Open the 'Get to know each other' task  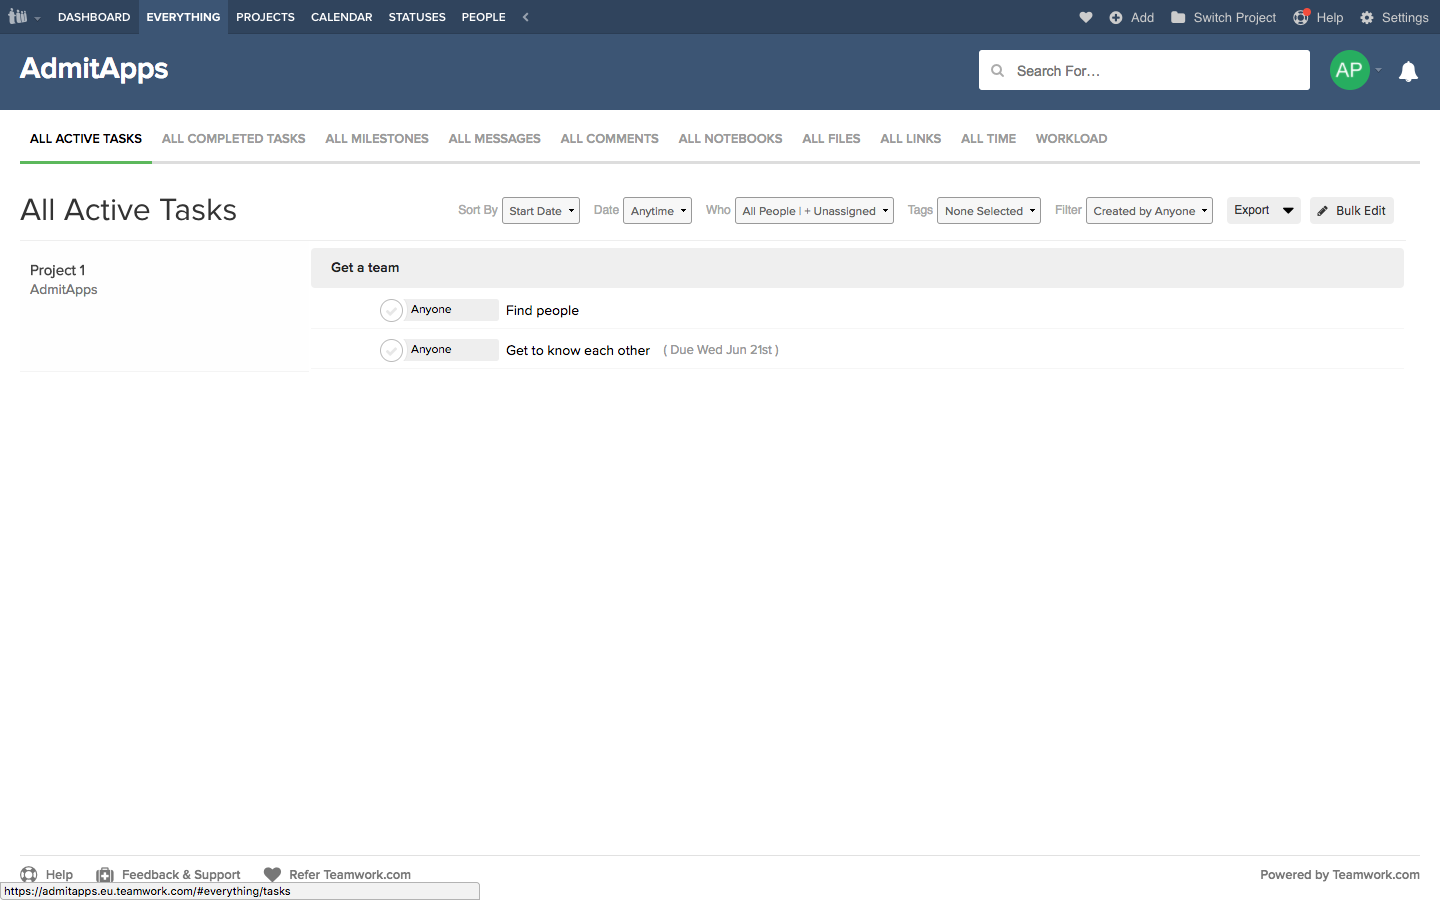pos(578,350)
